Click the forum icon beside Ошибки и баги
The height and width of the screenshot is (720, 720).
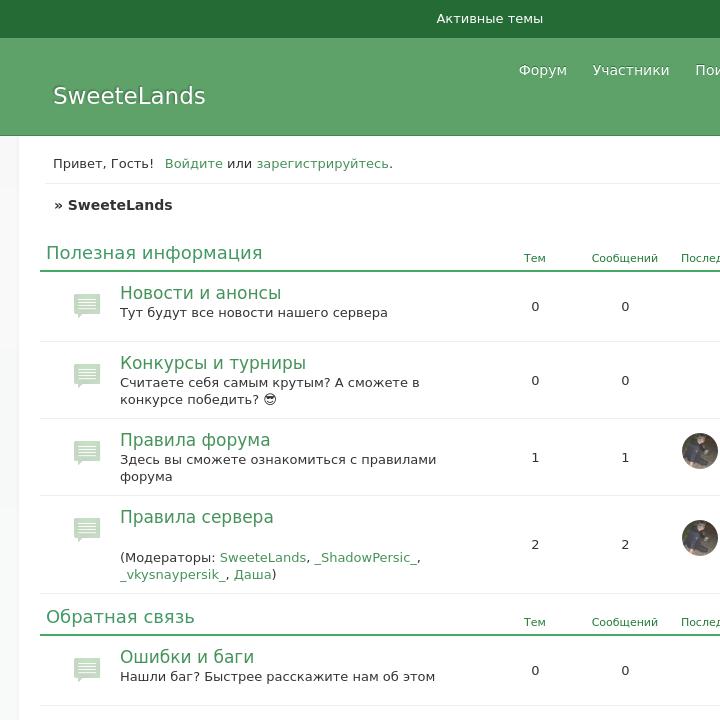(x=87, y=669)
